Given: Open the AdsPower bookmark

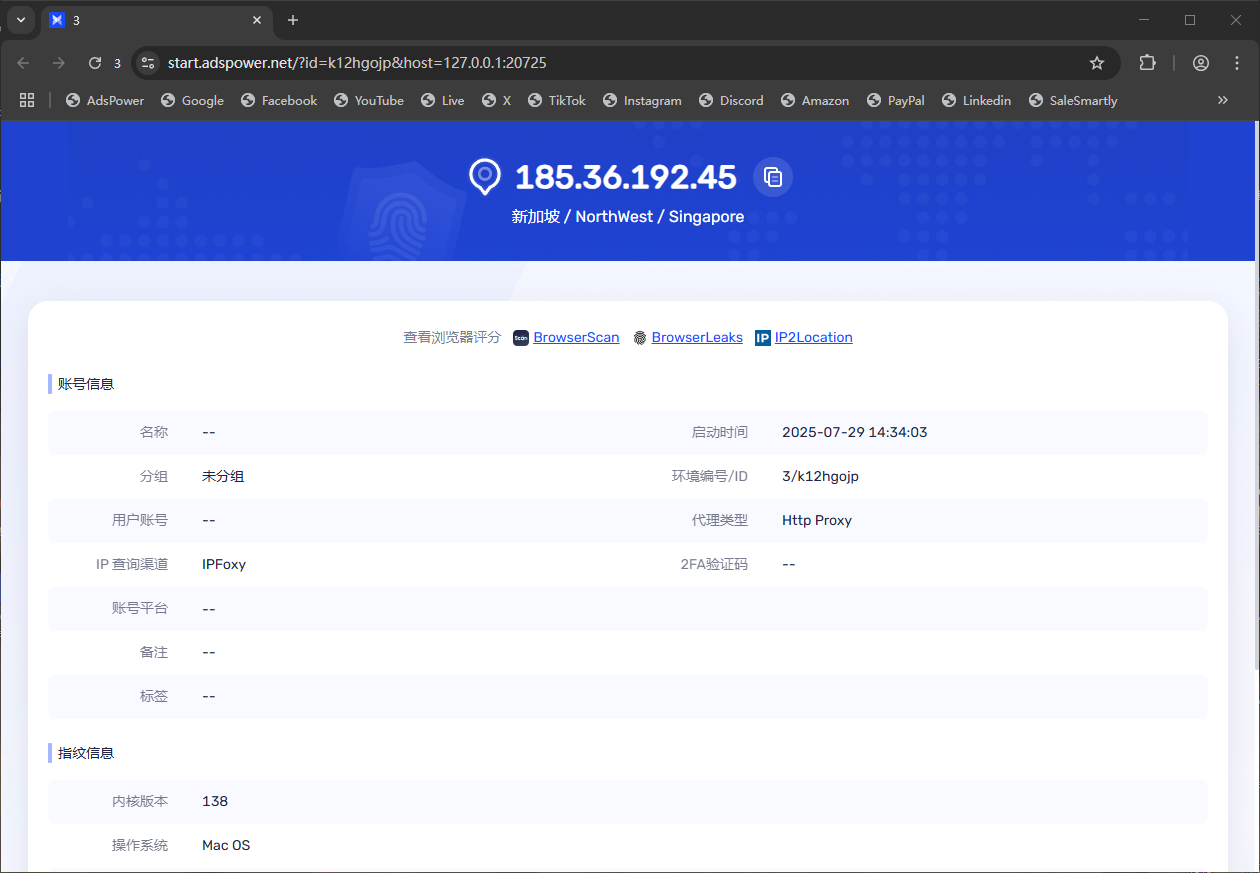Looking at the screenshot, I should coord(105,100).
